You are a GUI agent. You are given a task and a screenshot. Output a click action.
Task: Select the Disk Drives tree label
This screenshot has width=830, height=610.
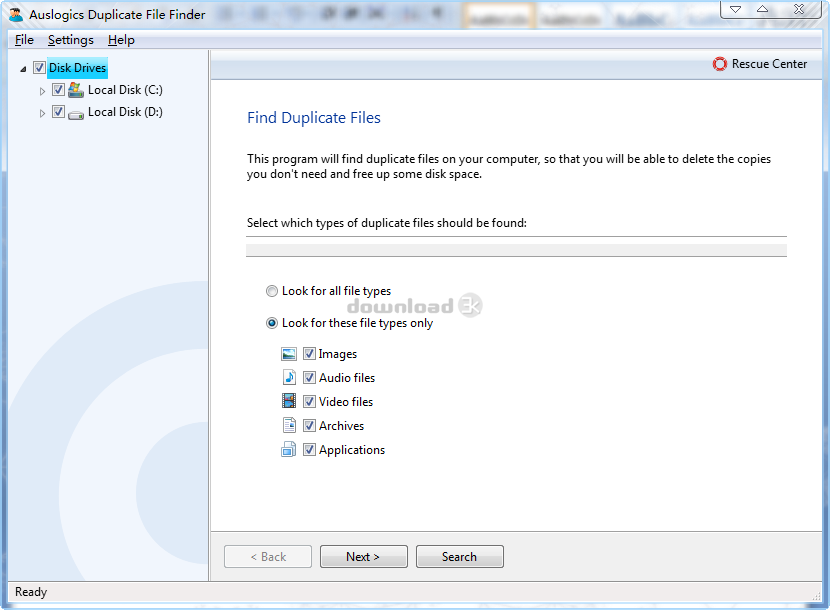pyautogui.click(x=77, y=68)
